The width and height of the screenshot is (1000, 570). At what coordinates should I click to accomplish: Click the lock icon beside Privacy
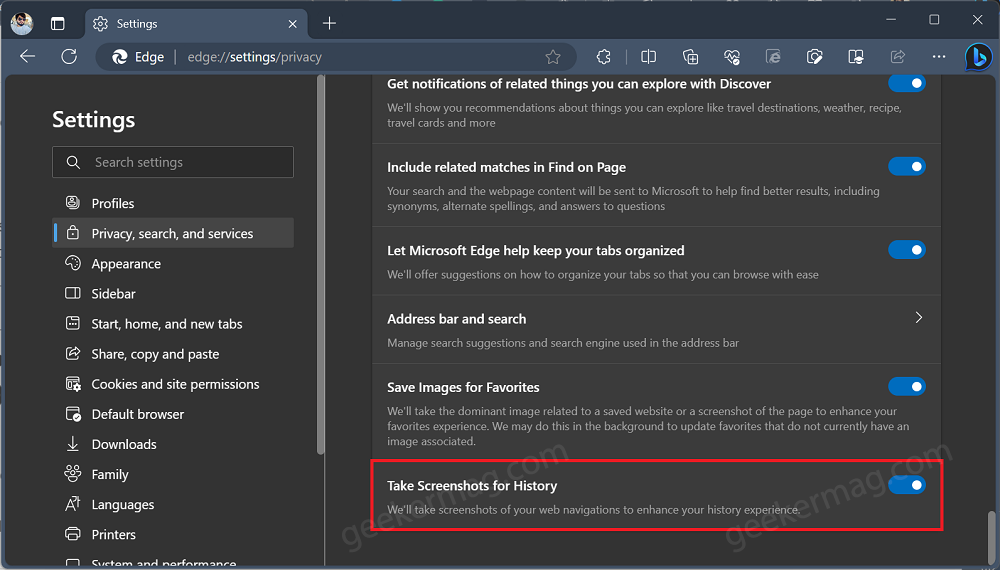(x=73, y=233)
